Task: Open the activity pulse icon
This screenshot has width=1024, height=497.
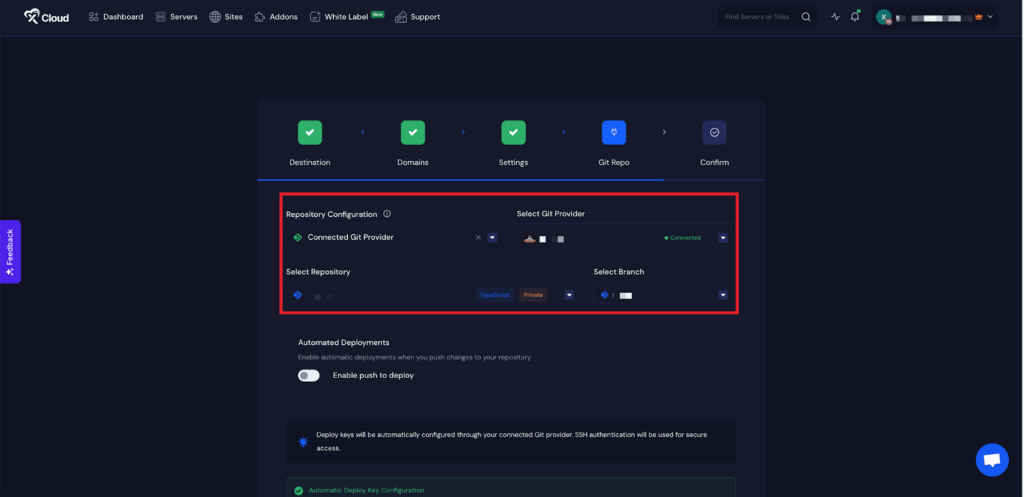Action: click(x=835, y=17)
